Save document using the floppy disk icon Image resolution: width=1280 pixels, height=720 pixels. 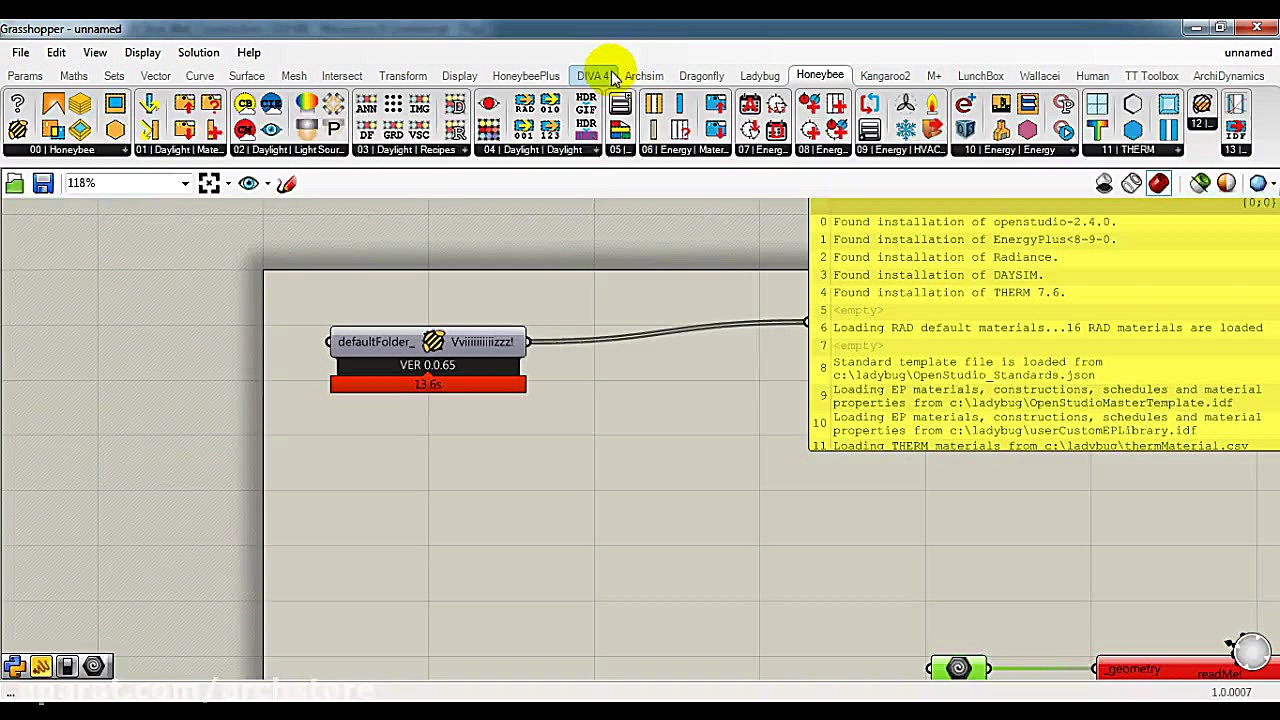click(42, 183)
